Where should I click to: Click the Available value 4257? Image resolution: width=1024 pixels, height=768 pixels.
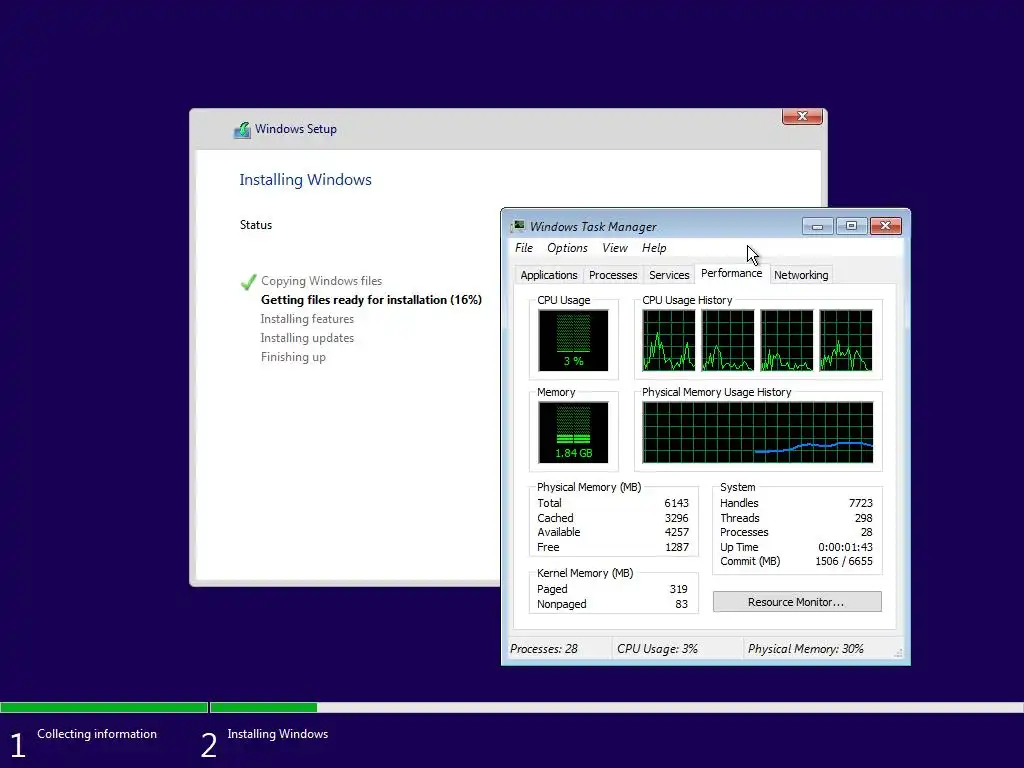677,532
